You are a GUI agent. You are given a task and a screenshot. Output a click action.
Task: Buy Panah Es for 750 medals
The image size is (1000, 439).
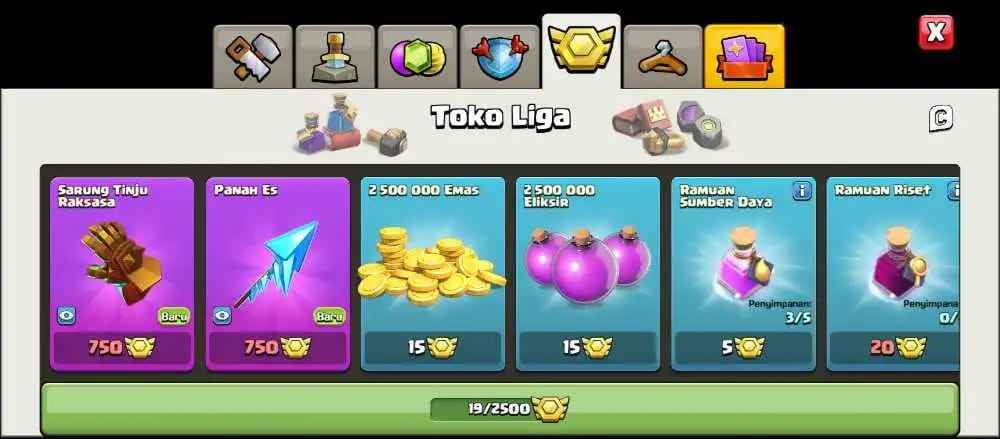[x=277, y=347]
